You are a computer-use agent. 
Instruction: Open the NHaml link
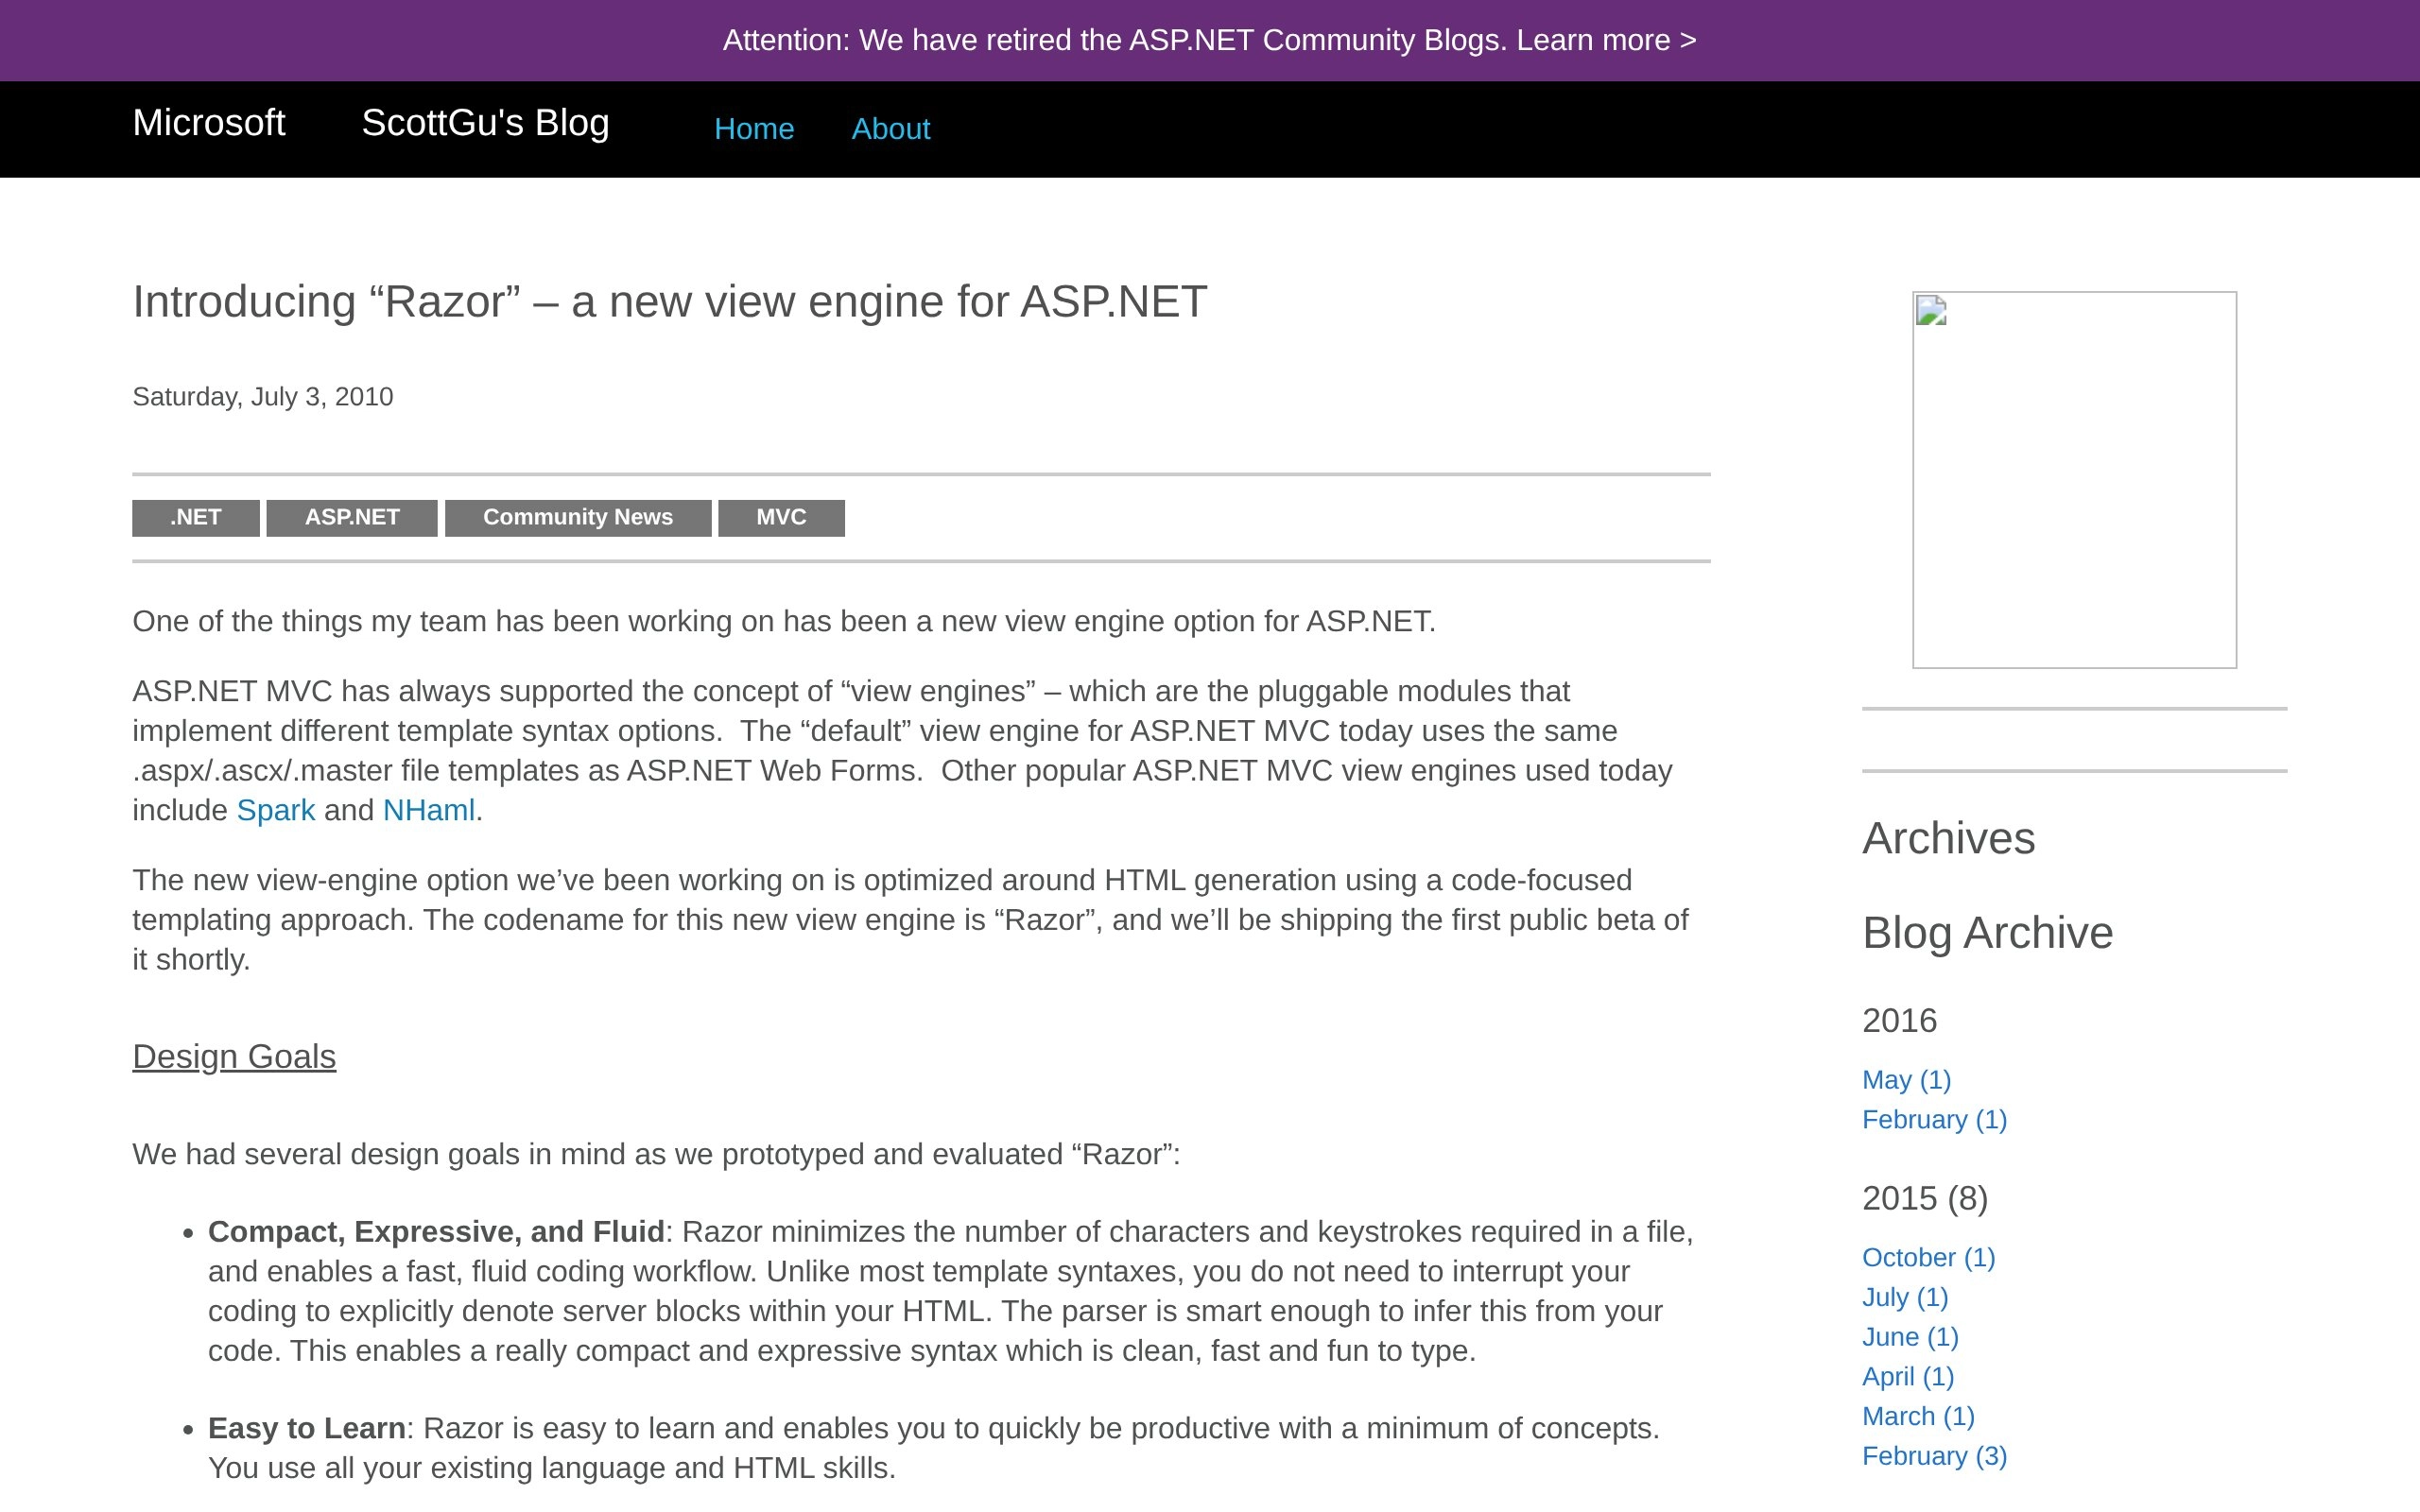tap(429, 810)
